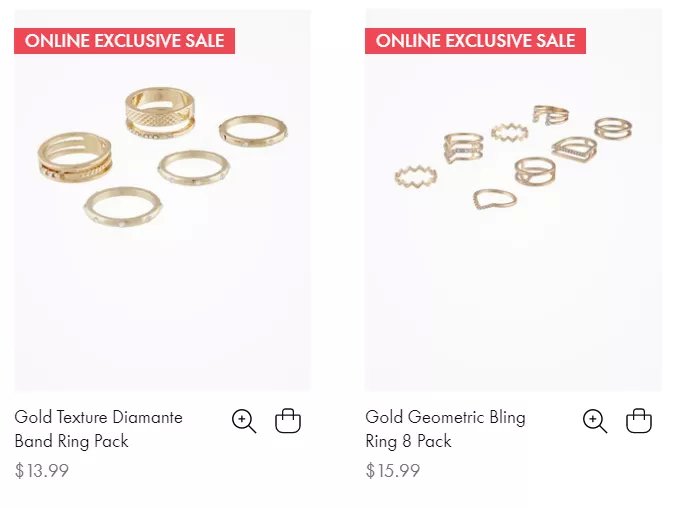Select the $13.99 price label
Image resolution: width=678 pixels, height=508 pixels.
42,470
